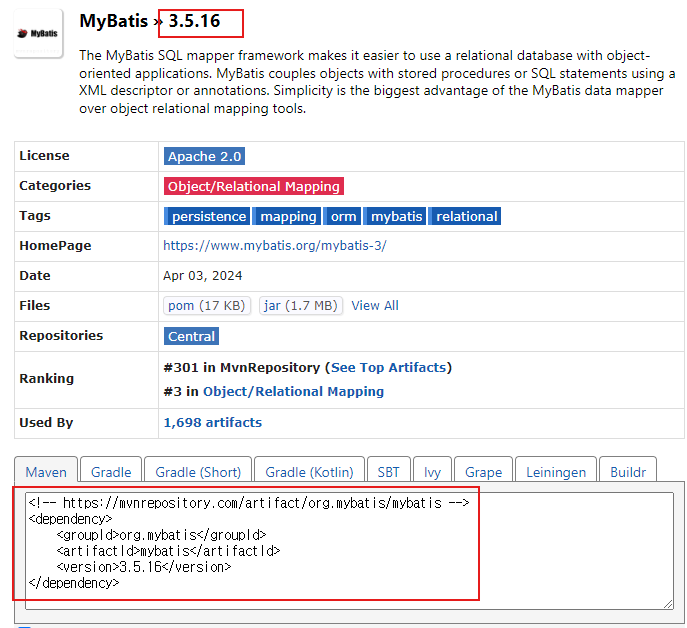Click the #301 in MvnRepository text

[242, 367]
